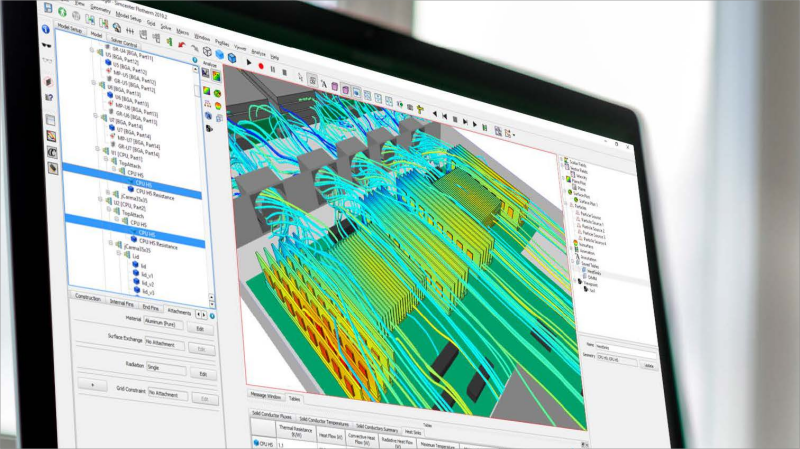Viewport: 800px width, 449px height.
Task: Open the Solve menu
Action: click(166, 27)
